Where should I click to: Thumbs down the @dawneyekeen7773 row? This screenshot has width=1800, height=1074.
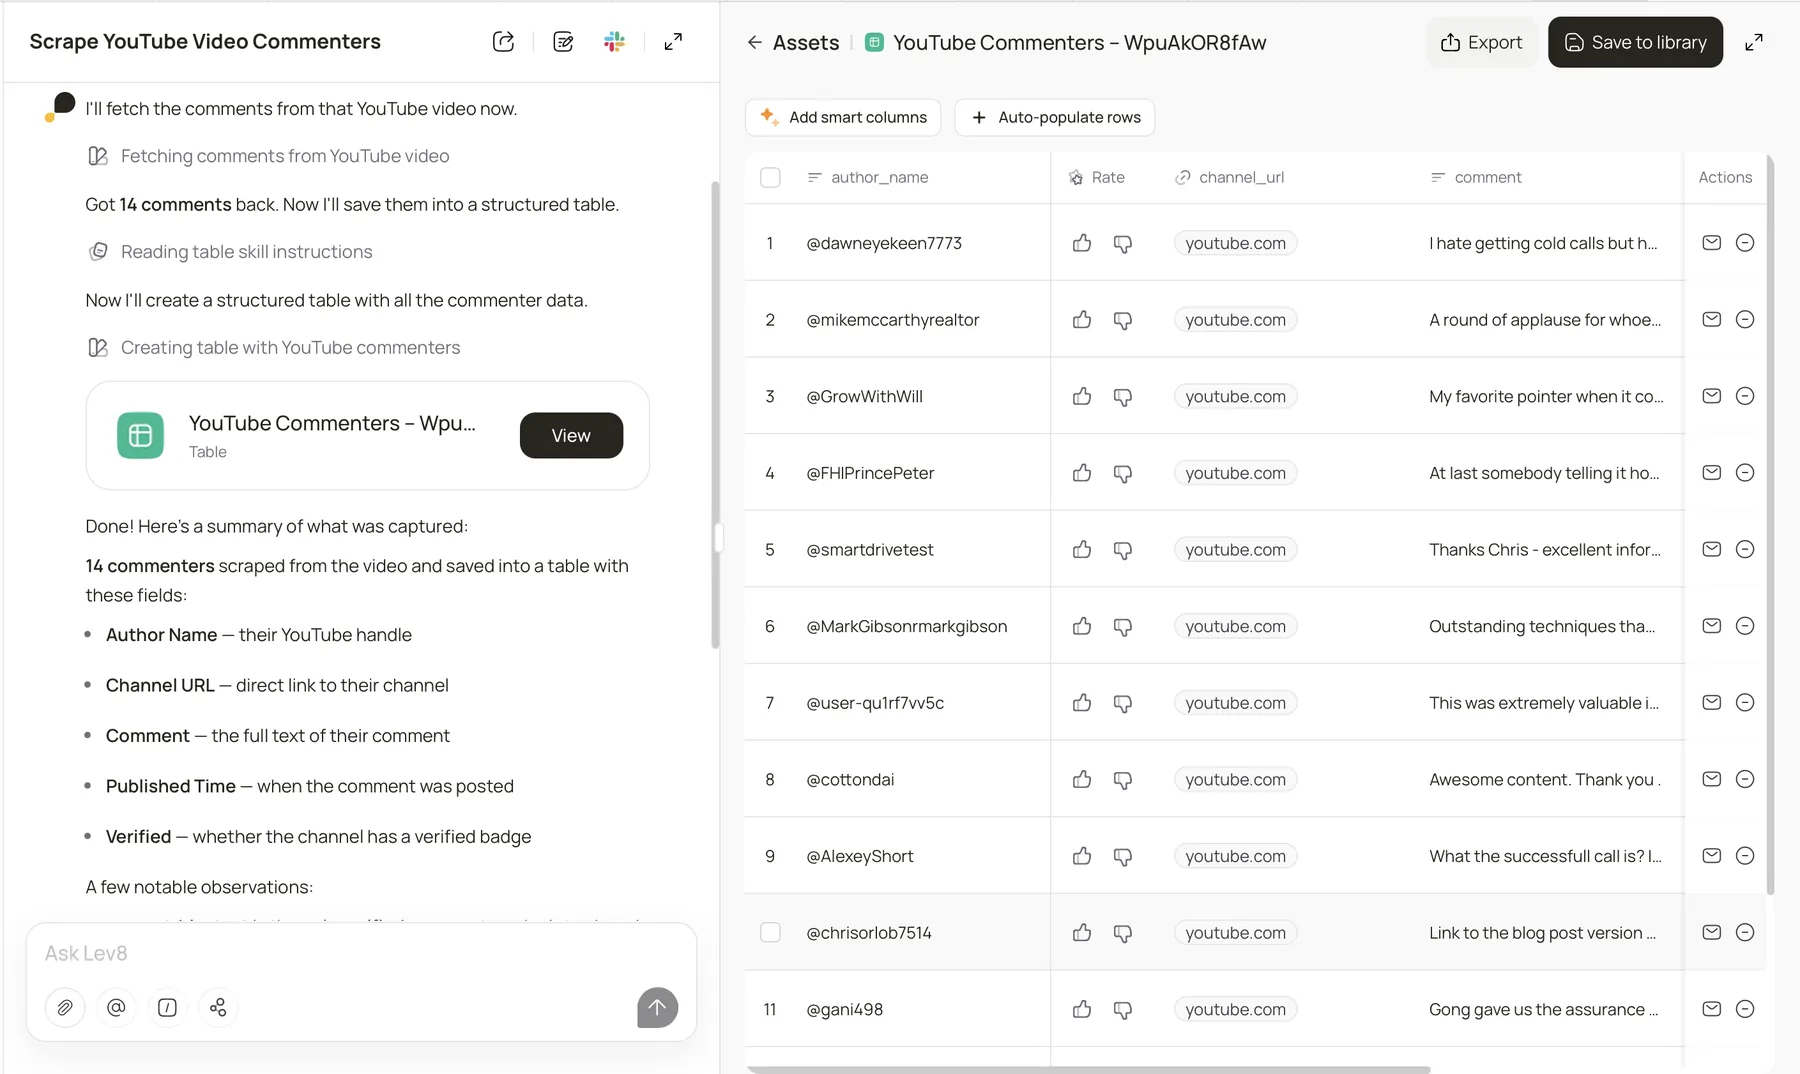click(1123, 243)
